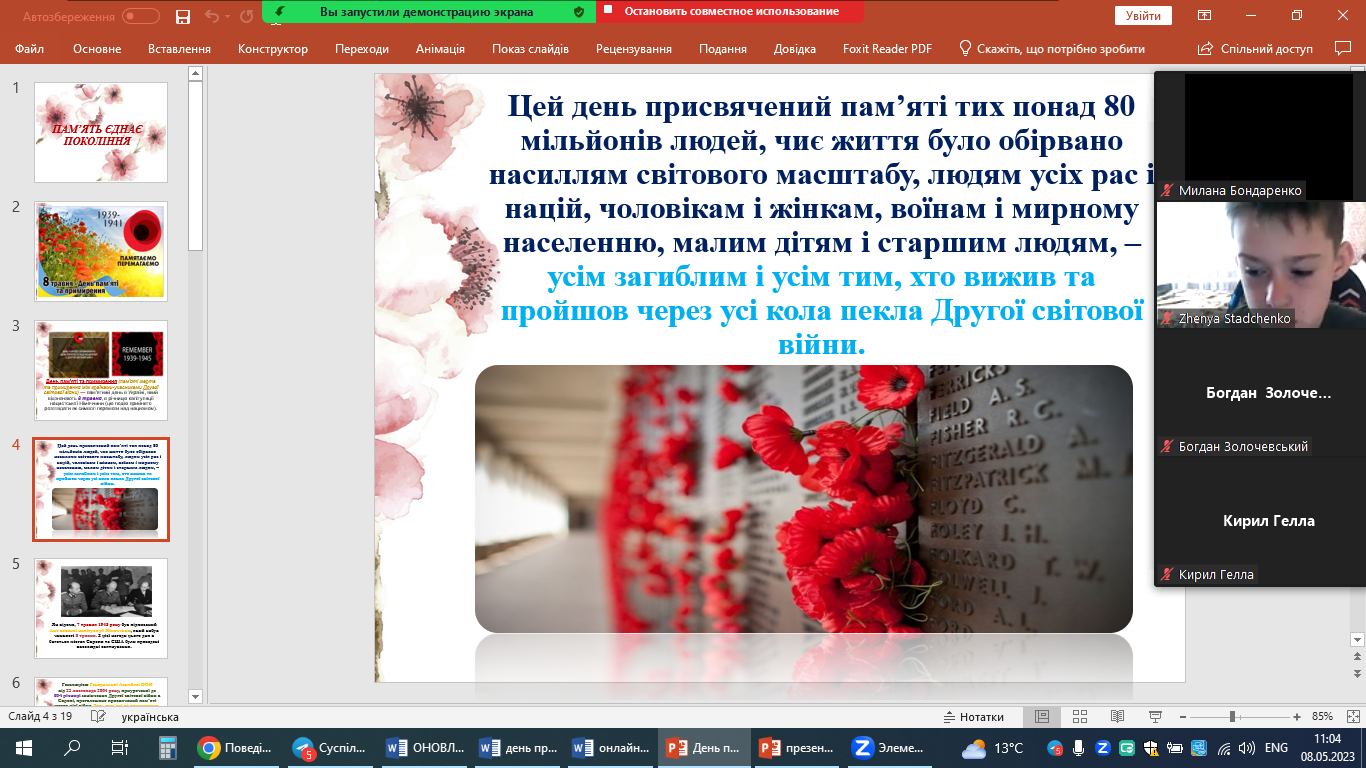This screenshot has width=1366, height=768.
Task: Click the Спільний доступ button
Action: (x=1255, y=49)
